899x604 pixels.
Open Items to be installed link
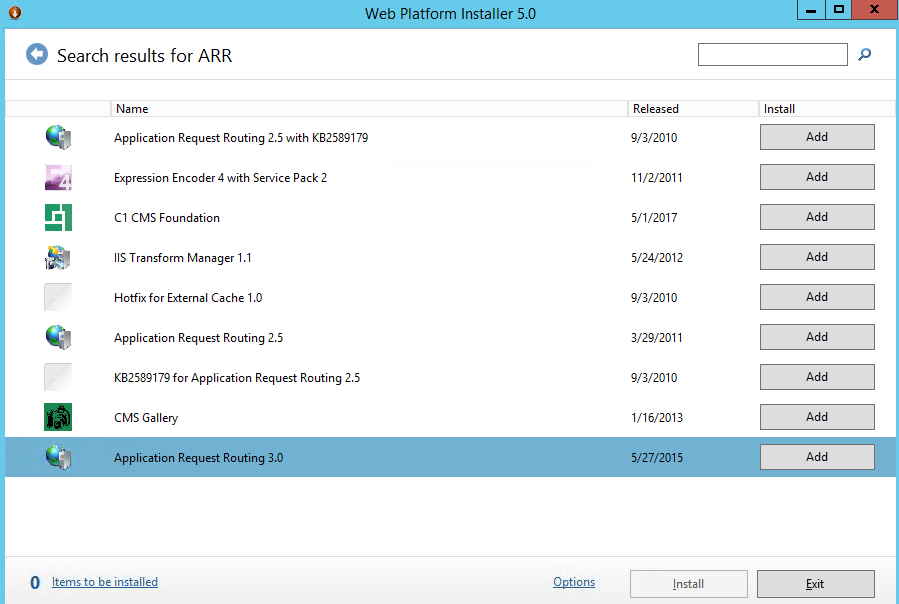click(x=105, y=582)
